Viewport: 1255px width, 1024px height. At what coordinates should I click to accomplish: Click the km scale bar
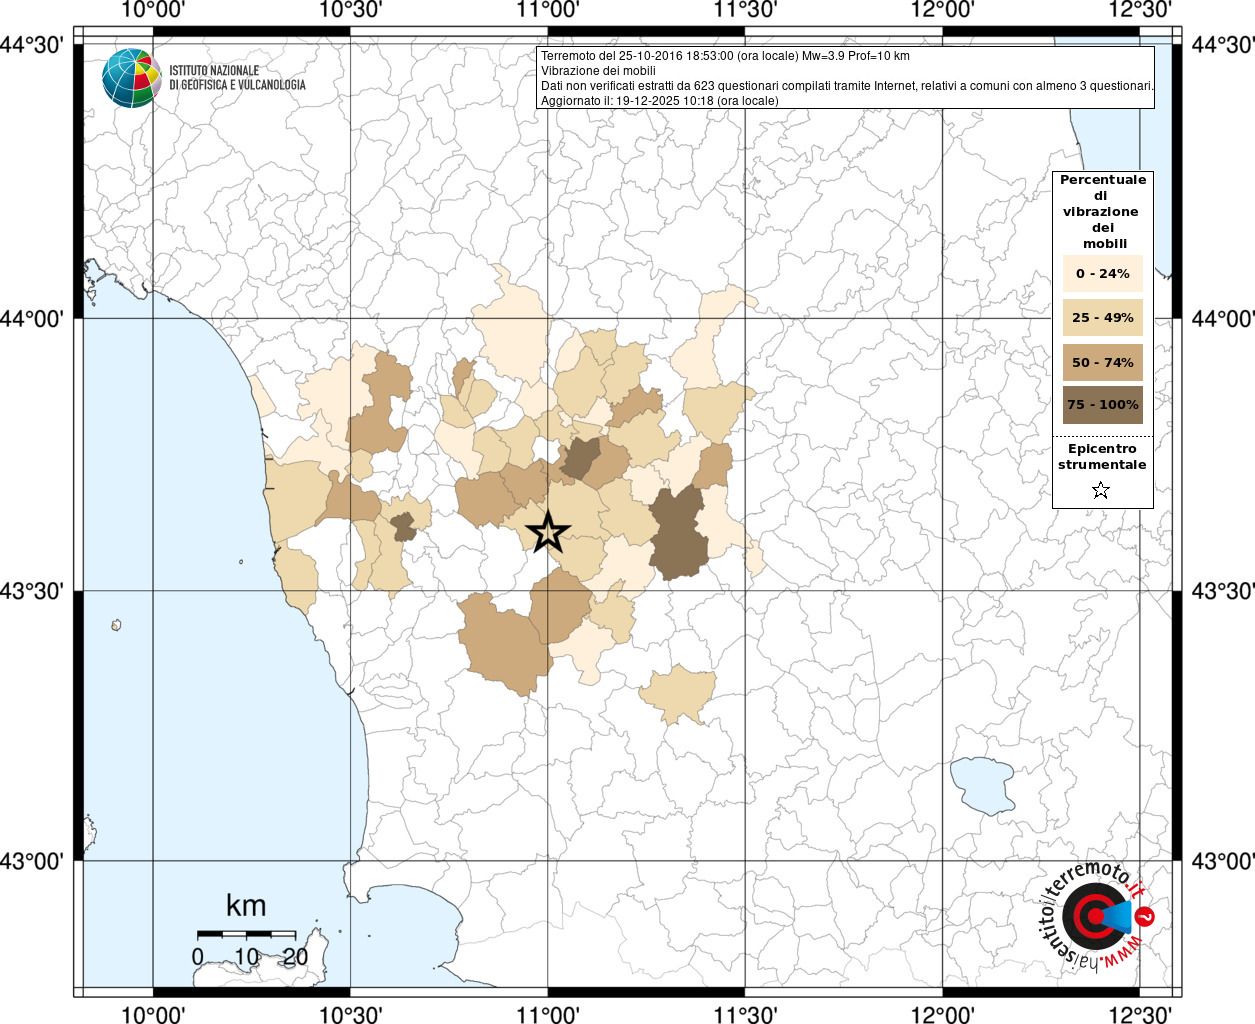(x=246, y=934)
